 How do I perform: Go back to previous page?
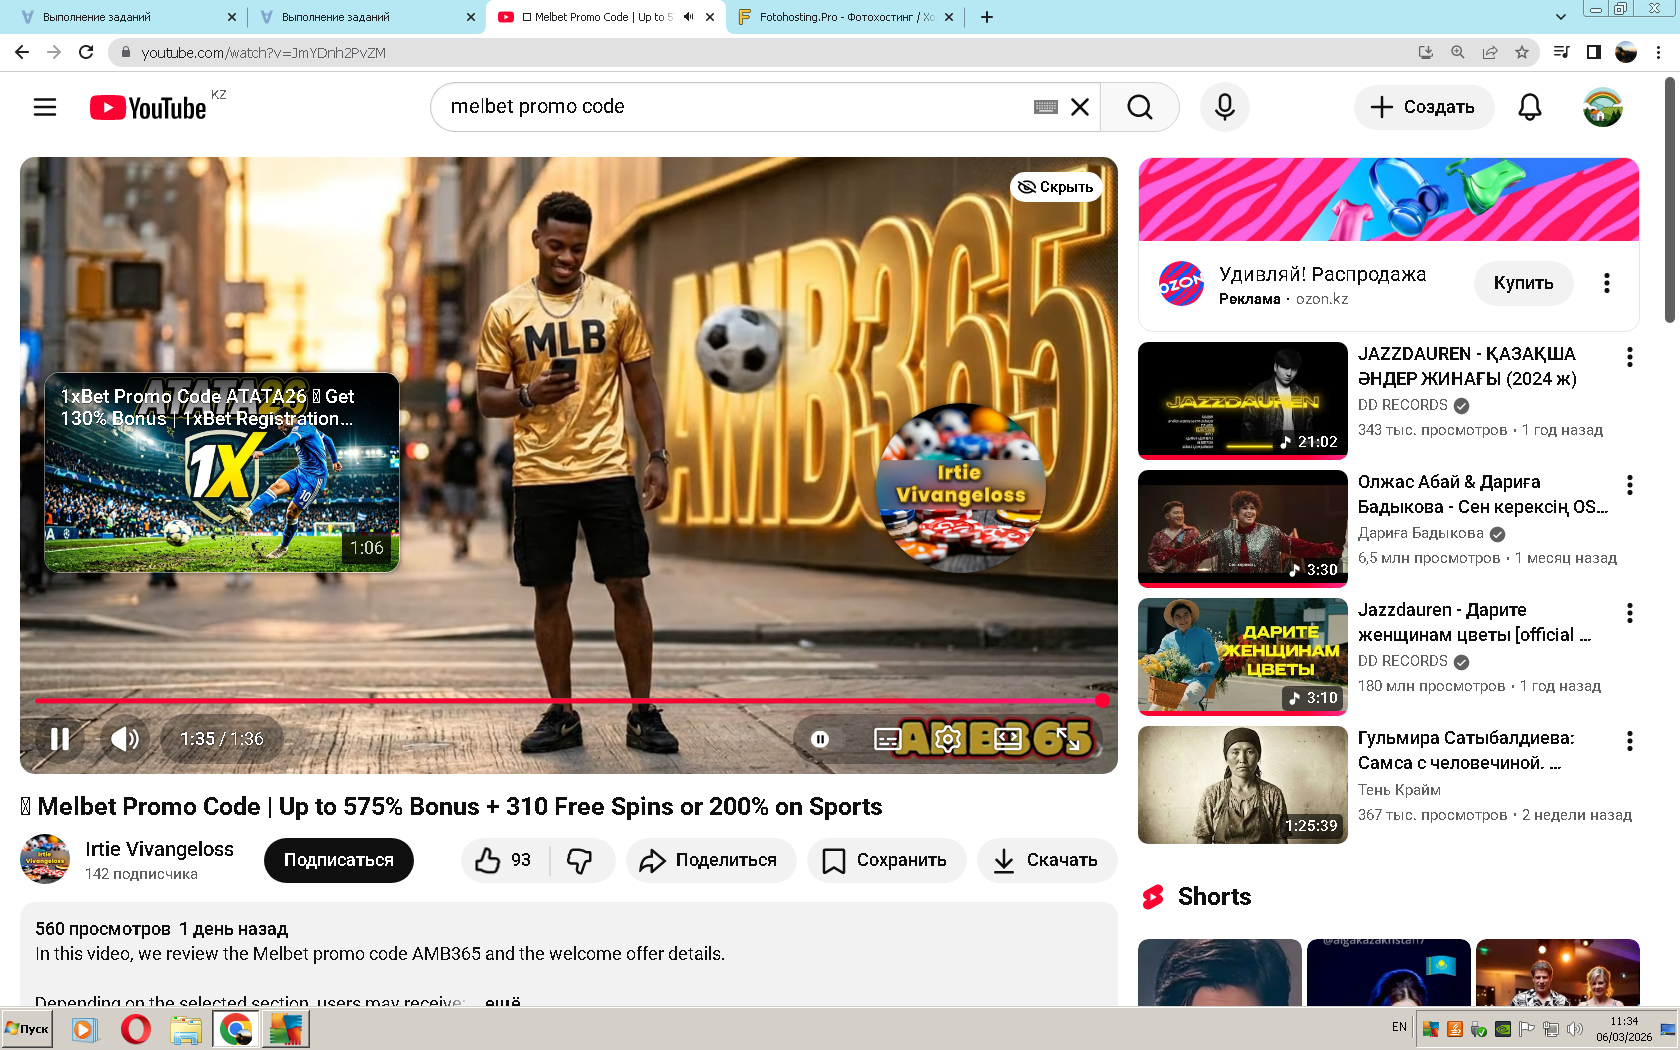[22, 52]
